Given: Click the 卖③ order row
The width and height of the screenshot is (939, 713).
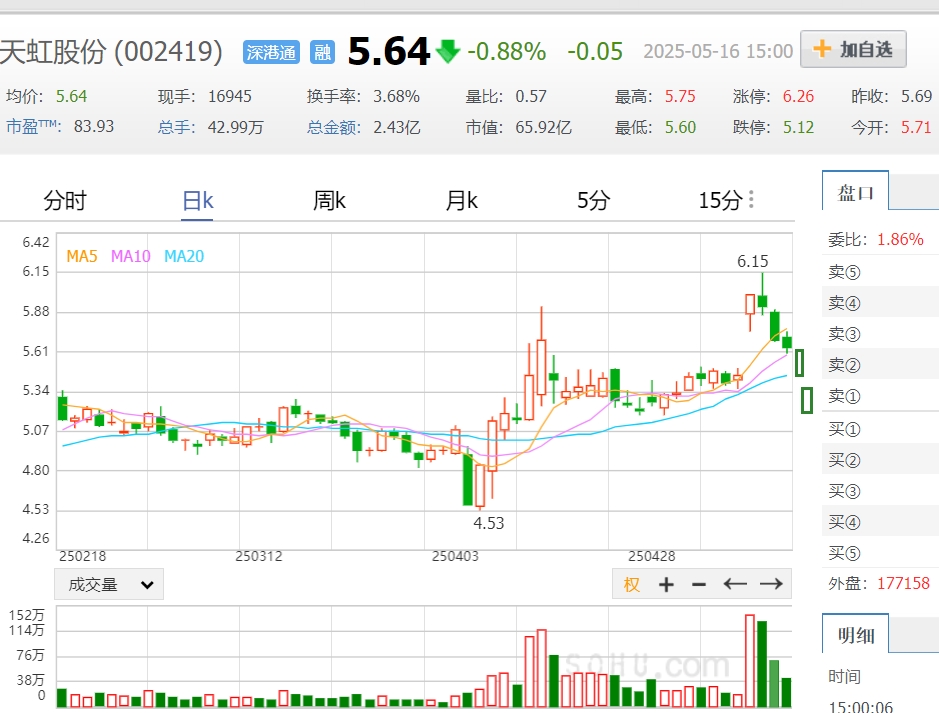Looking at the screenshot, I should coord(880,333).
